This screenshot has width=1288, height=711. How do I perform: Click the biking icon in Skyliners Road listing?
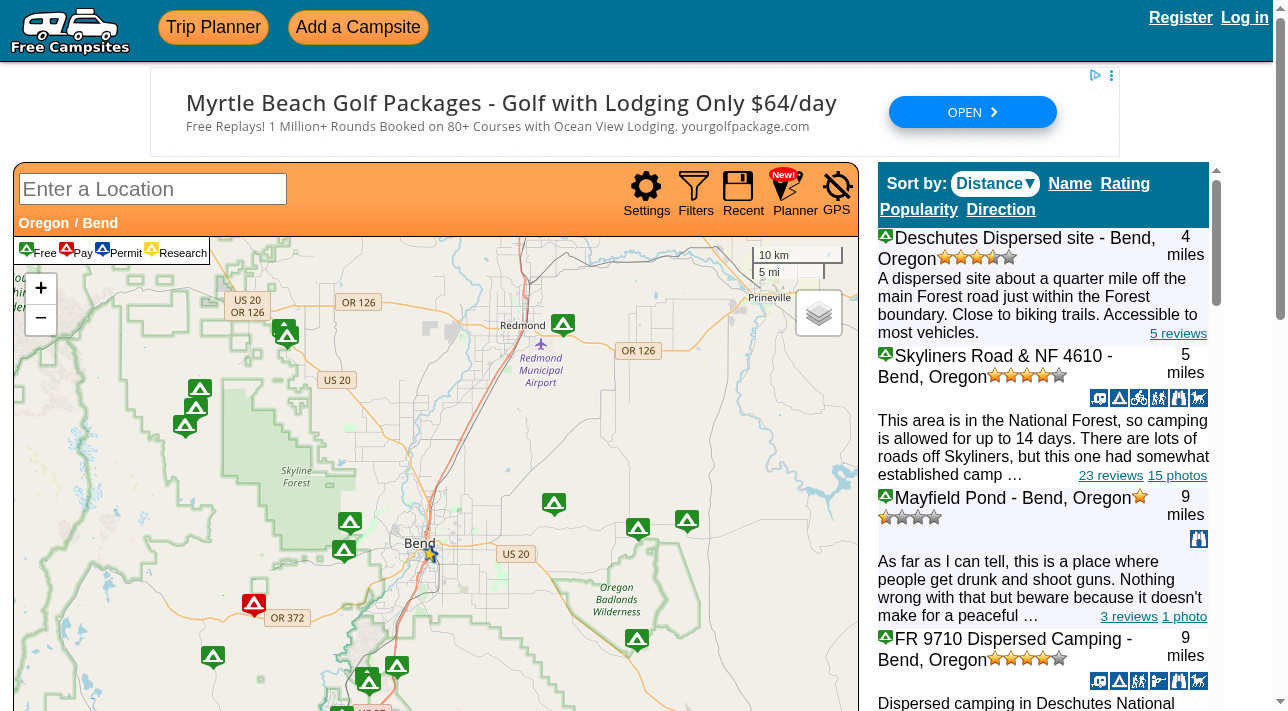(1139, 398)
